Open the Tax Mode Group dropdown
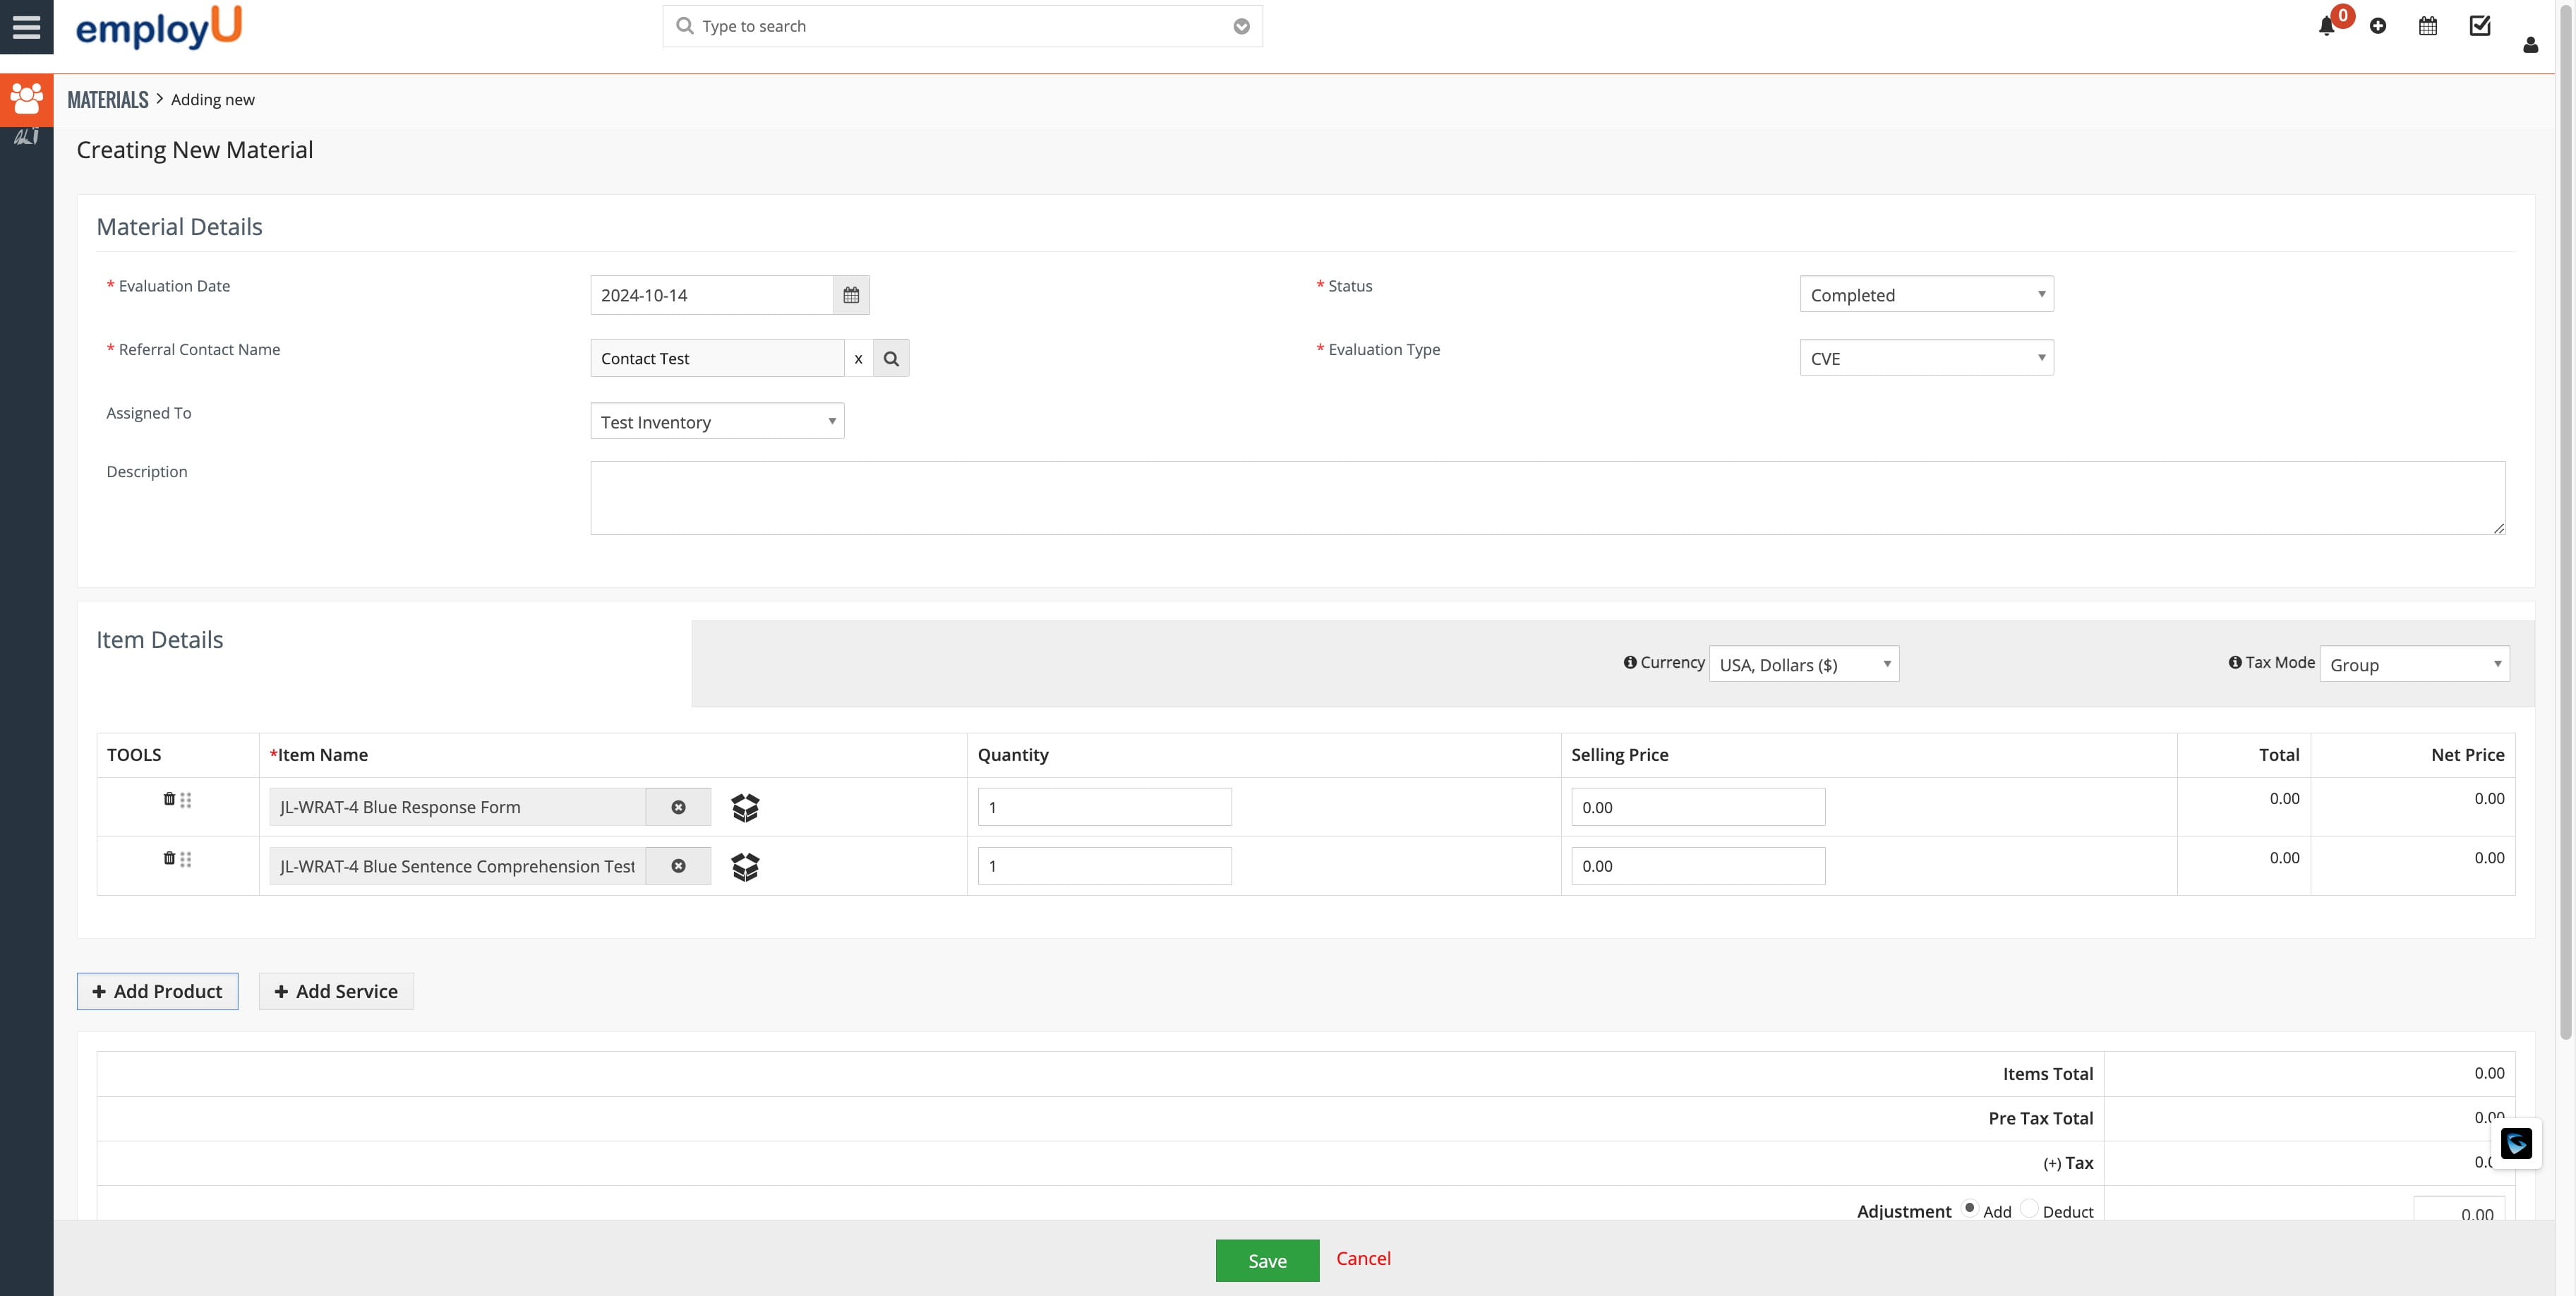The height and width of the screenshot is (1296, 2576). click(x=2414, y=664)
